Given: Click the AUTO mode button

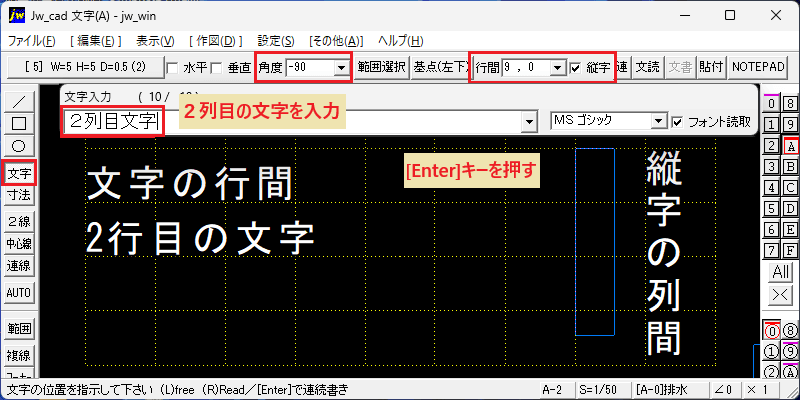Looking at the screenshot, I should pyautogui.click(x=19, y=293).
